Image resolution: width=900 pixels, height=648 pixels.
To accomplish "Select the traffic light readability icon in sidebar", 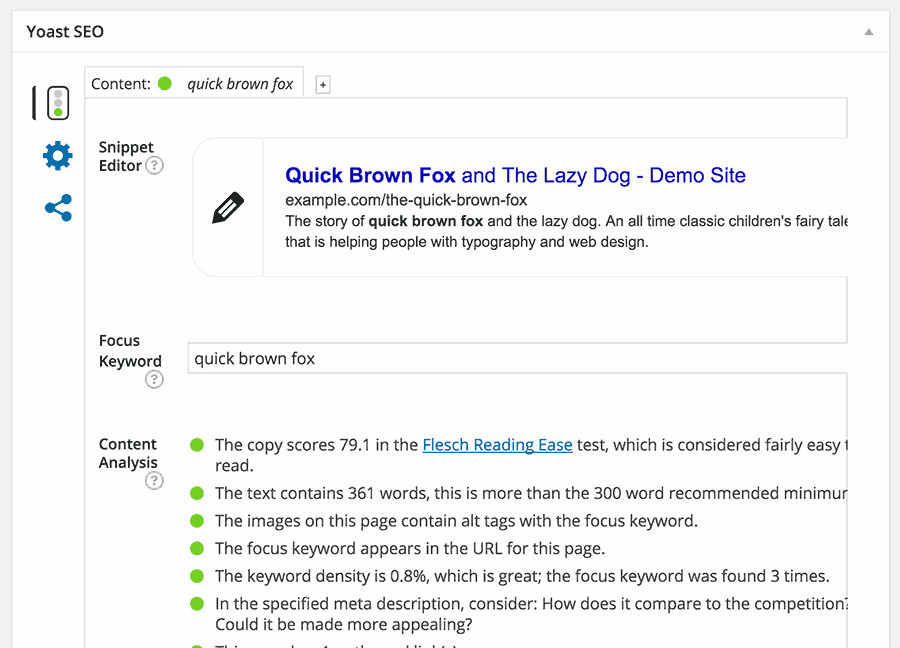I will coord(57,102).
